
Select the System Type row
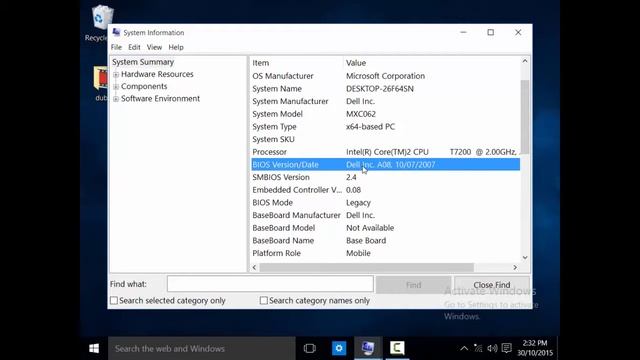pos(385,127)
